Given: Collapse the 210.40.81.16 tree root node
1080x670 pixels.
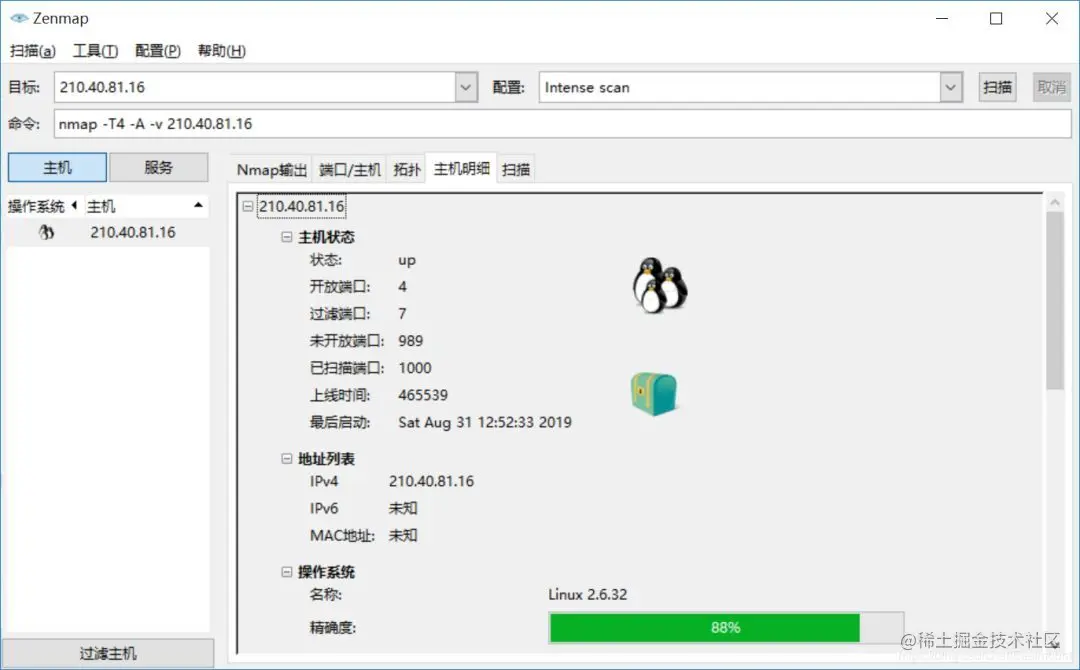Looking at the screenshot, I should (248, 206).
